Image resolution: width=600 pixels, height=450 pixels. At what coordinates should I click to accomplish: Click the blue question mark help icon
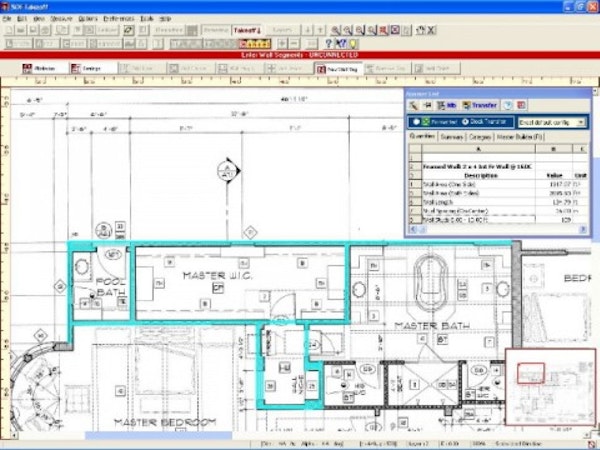click(x=328, y=43)
